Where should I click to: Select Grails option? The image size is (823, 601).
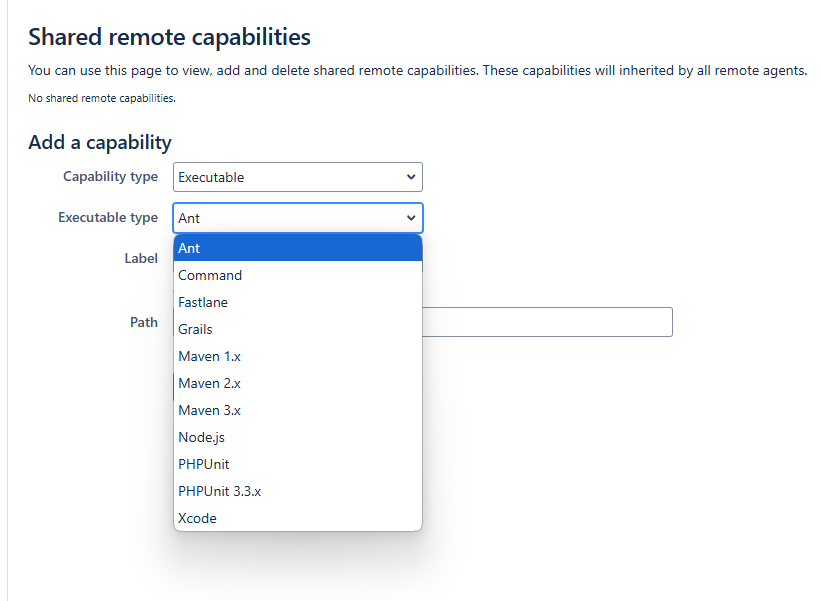pos(298,329)
